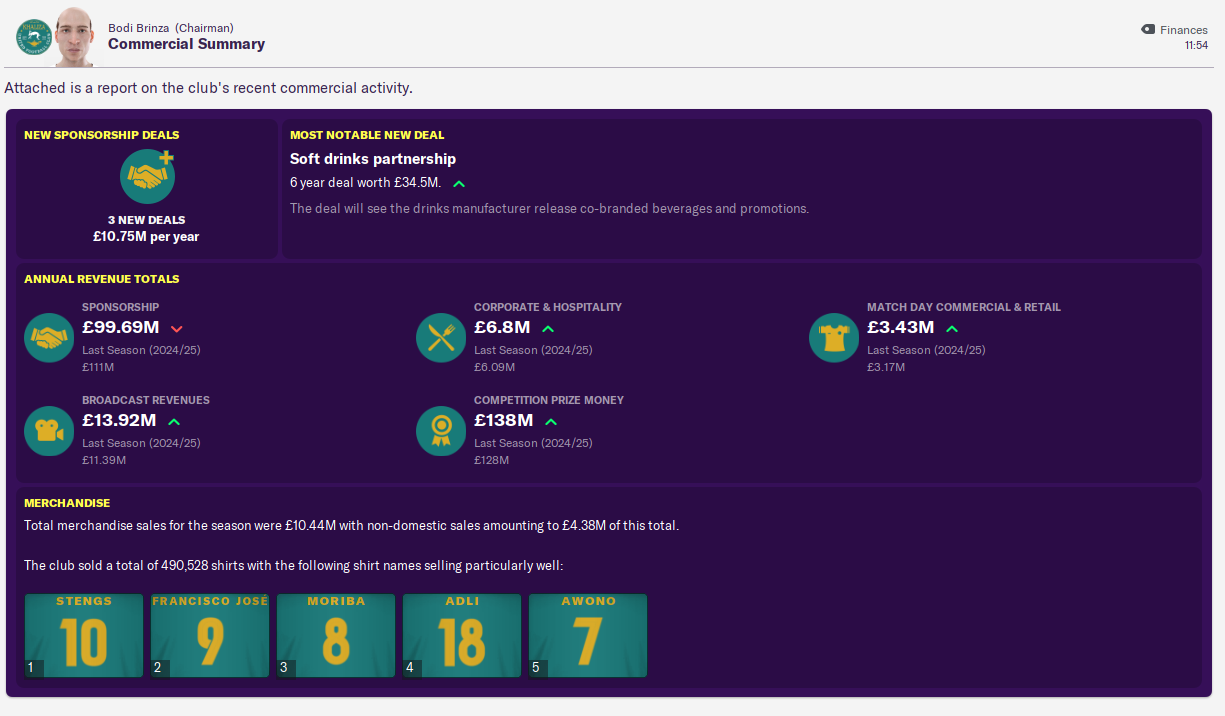Click Bodi Brinza's chairman portrait
The width and height of the screenshot is (1225, 716).
(75, 36)
